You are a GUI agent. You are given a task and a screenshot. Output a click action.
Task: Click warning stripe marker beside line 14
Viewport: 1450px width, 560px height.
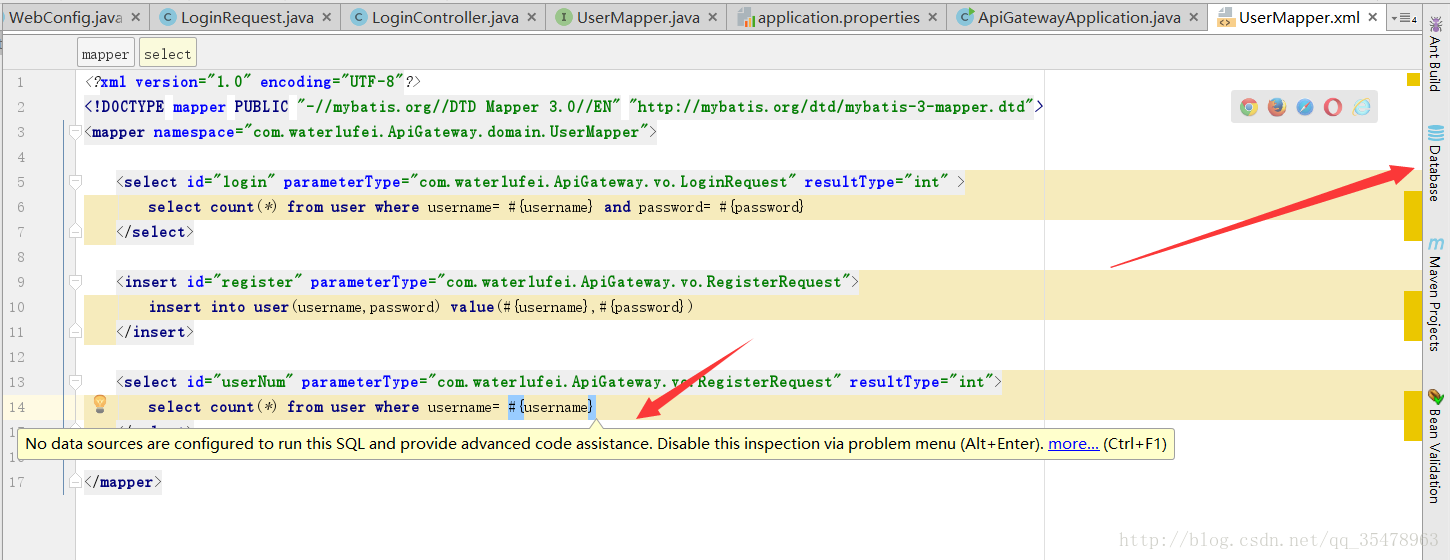(x=1413, y=416)
